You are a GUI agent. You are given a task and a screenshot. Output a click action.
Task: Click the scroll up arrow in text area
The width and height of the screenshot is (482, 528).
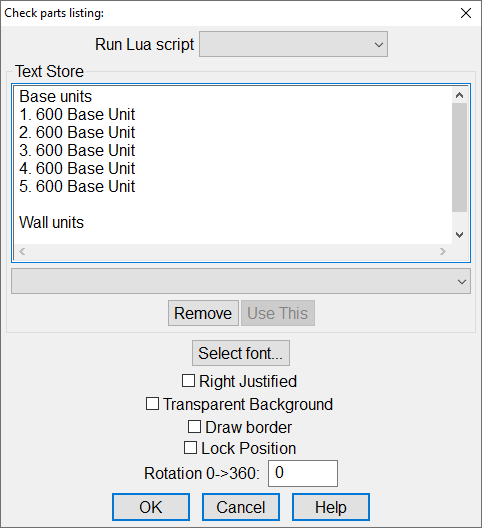point(459,95)
